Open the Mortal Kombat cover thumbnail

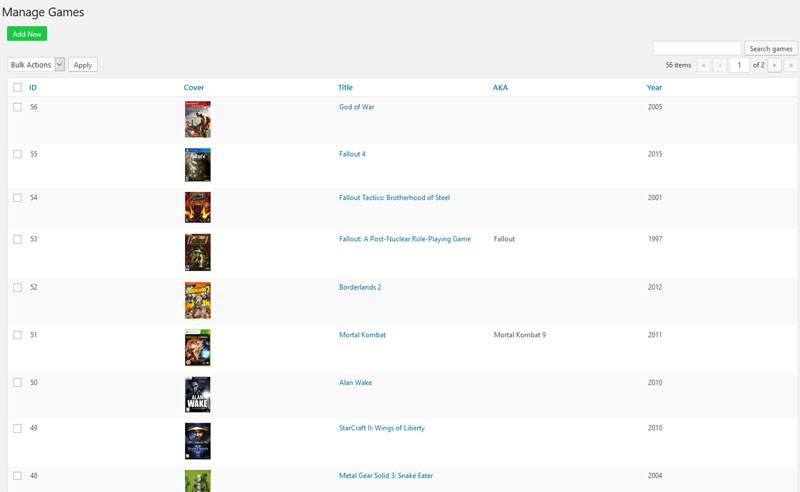click(197, 348)
